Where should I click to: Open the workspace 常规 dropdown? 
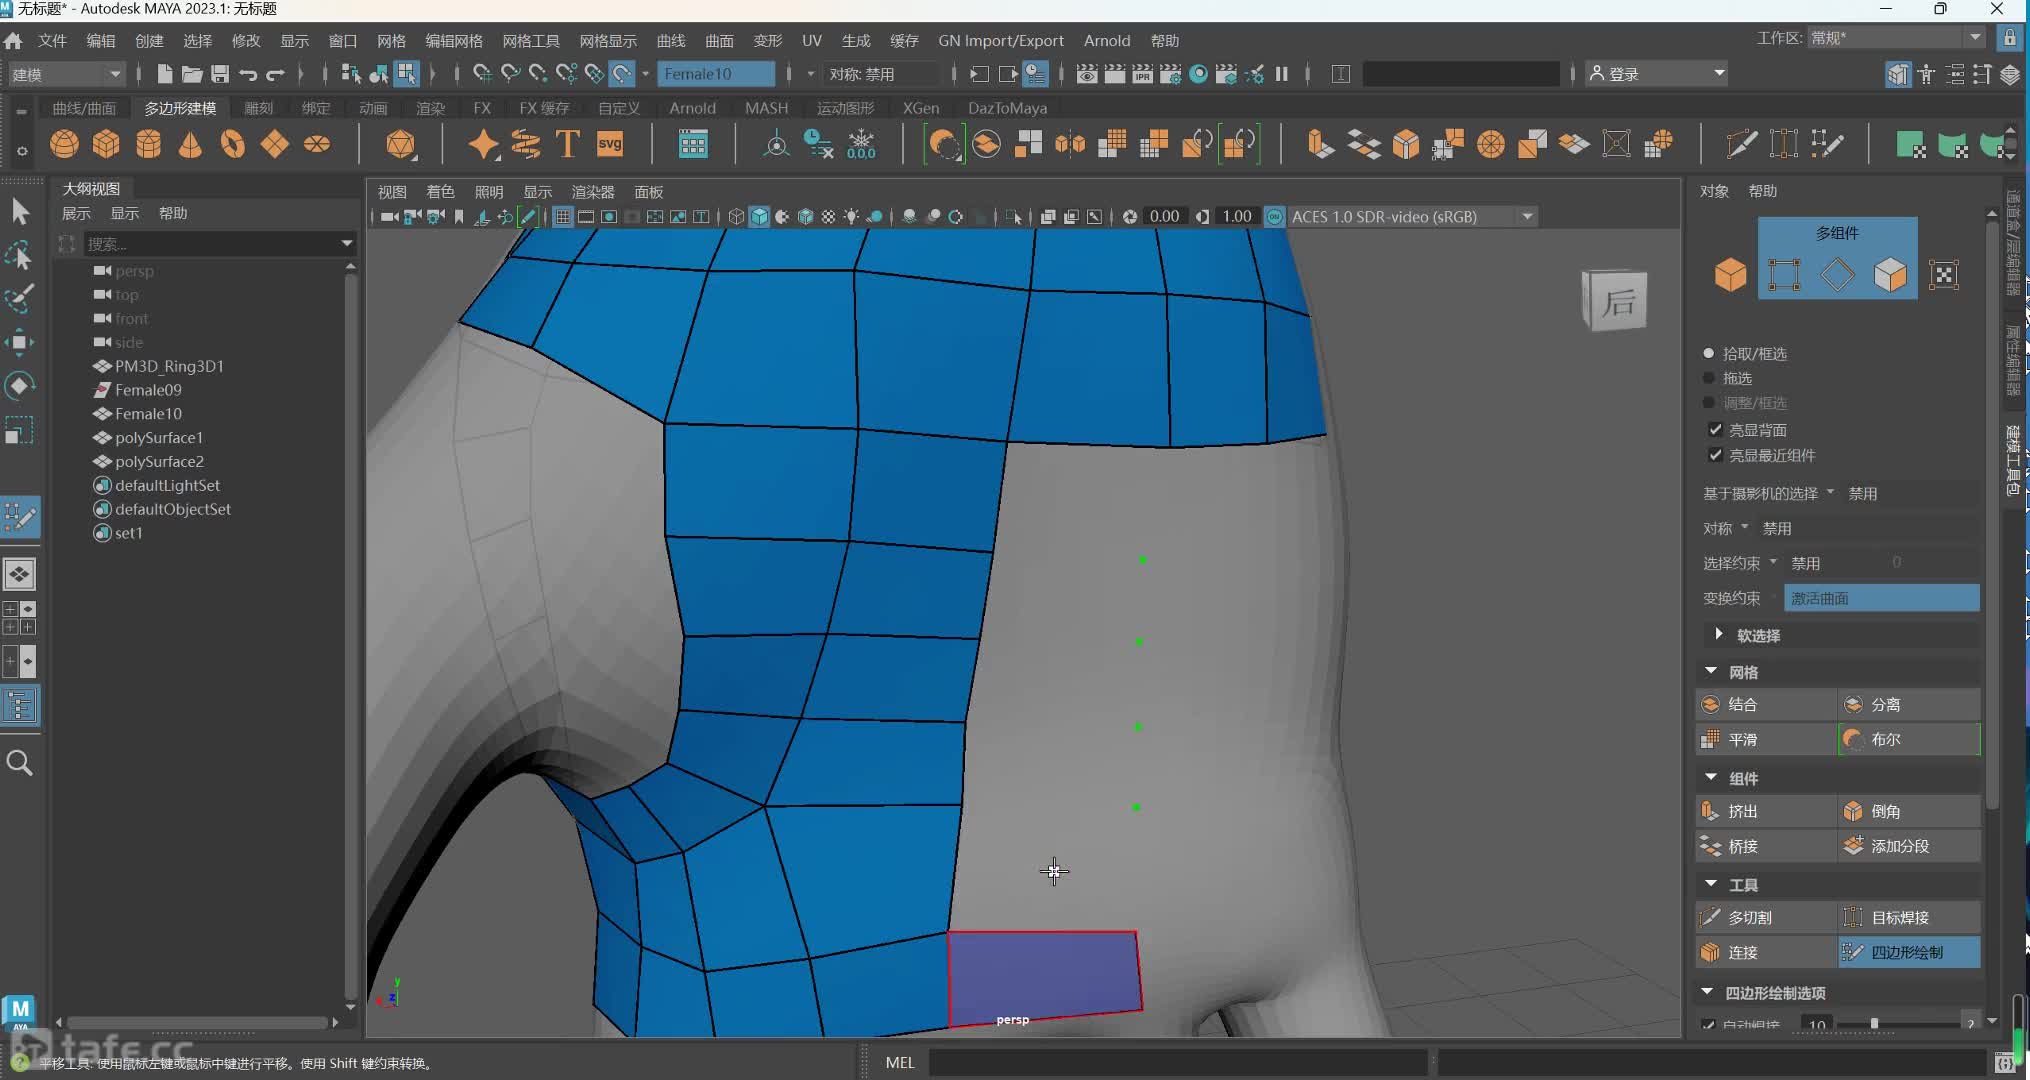point(1896,38)
